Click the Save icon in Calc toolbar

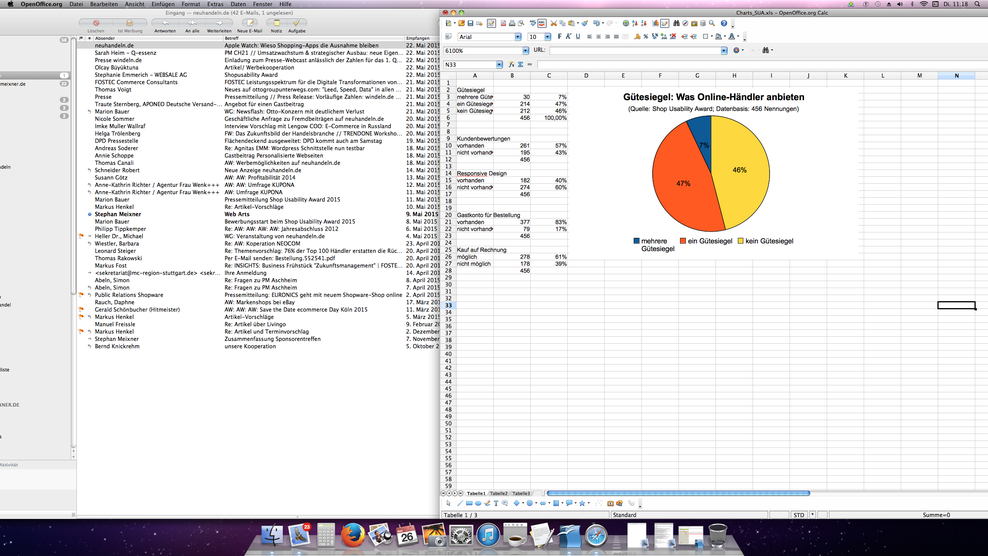coord(470,23)
